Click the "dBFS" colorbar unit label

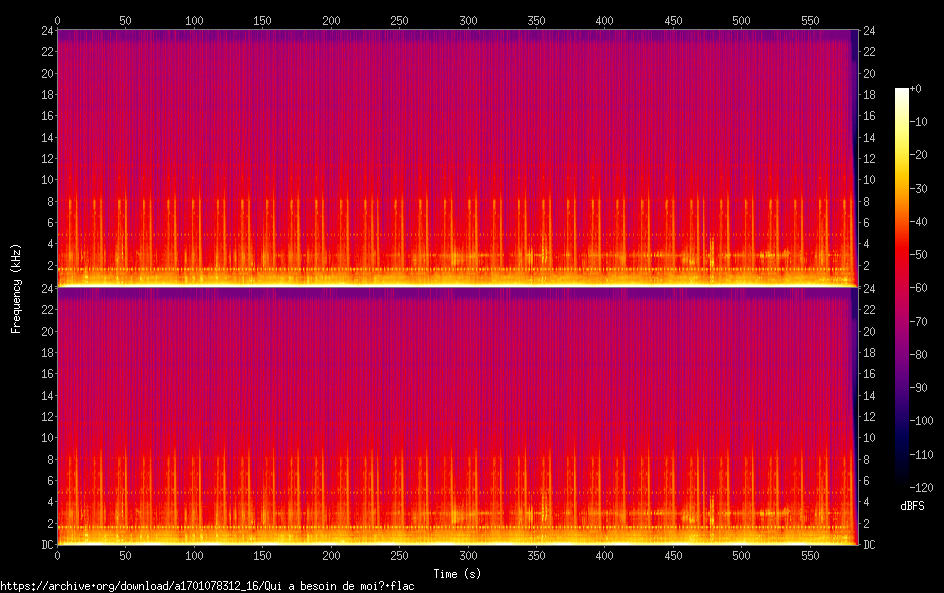tap(912, 506)
